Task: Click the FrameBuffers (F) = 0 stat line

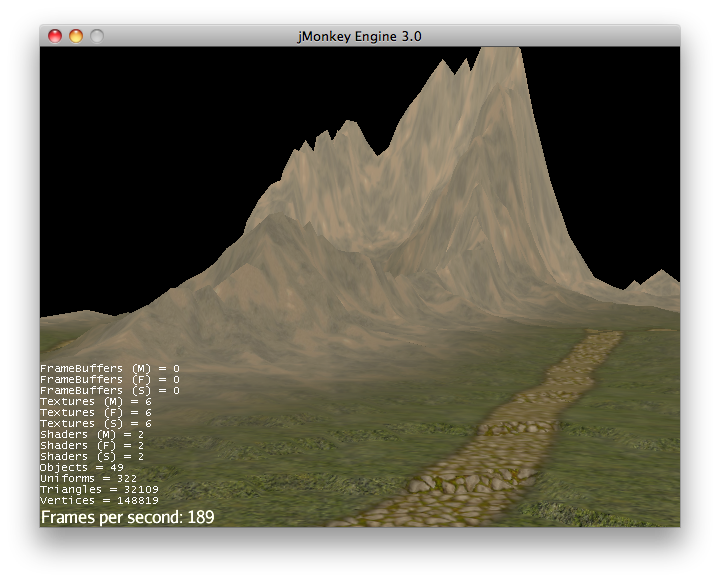Action: click(x=110, y=379)
